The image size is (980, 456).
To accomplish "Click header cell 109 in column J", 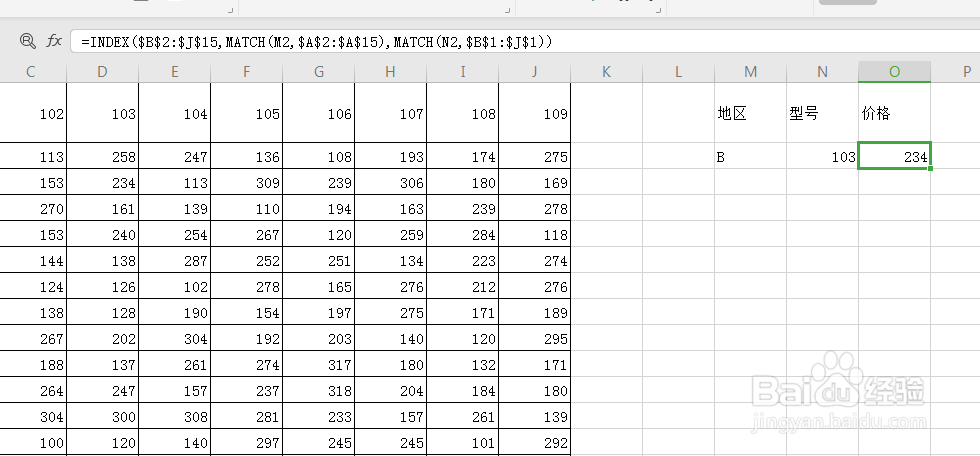I will click(x=534, y=113).
